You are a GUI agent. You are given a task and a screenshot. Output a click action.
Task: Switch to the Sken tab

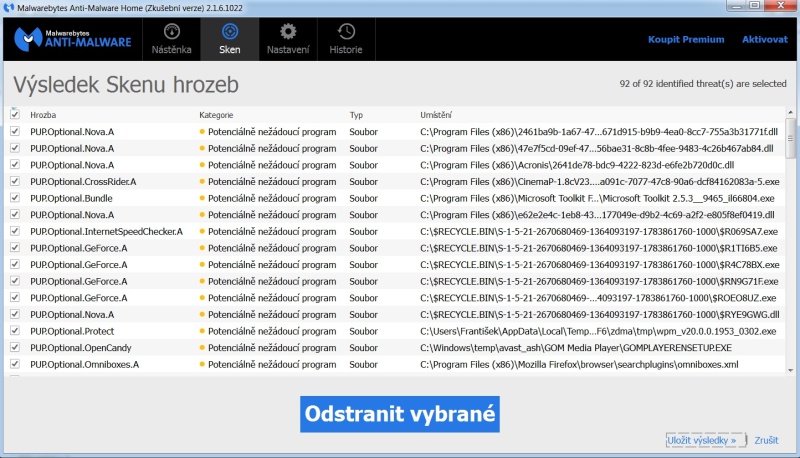click(230, 39)
